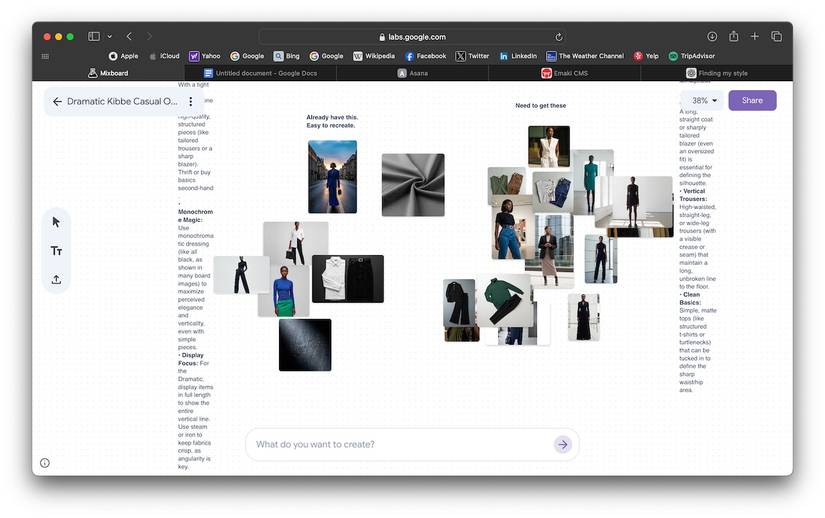Open the 38% zoom level dropdown
Screen dimensions: 825x518
coord(703,100)
